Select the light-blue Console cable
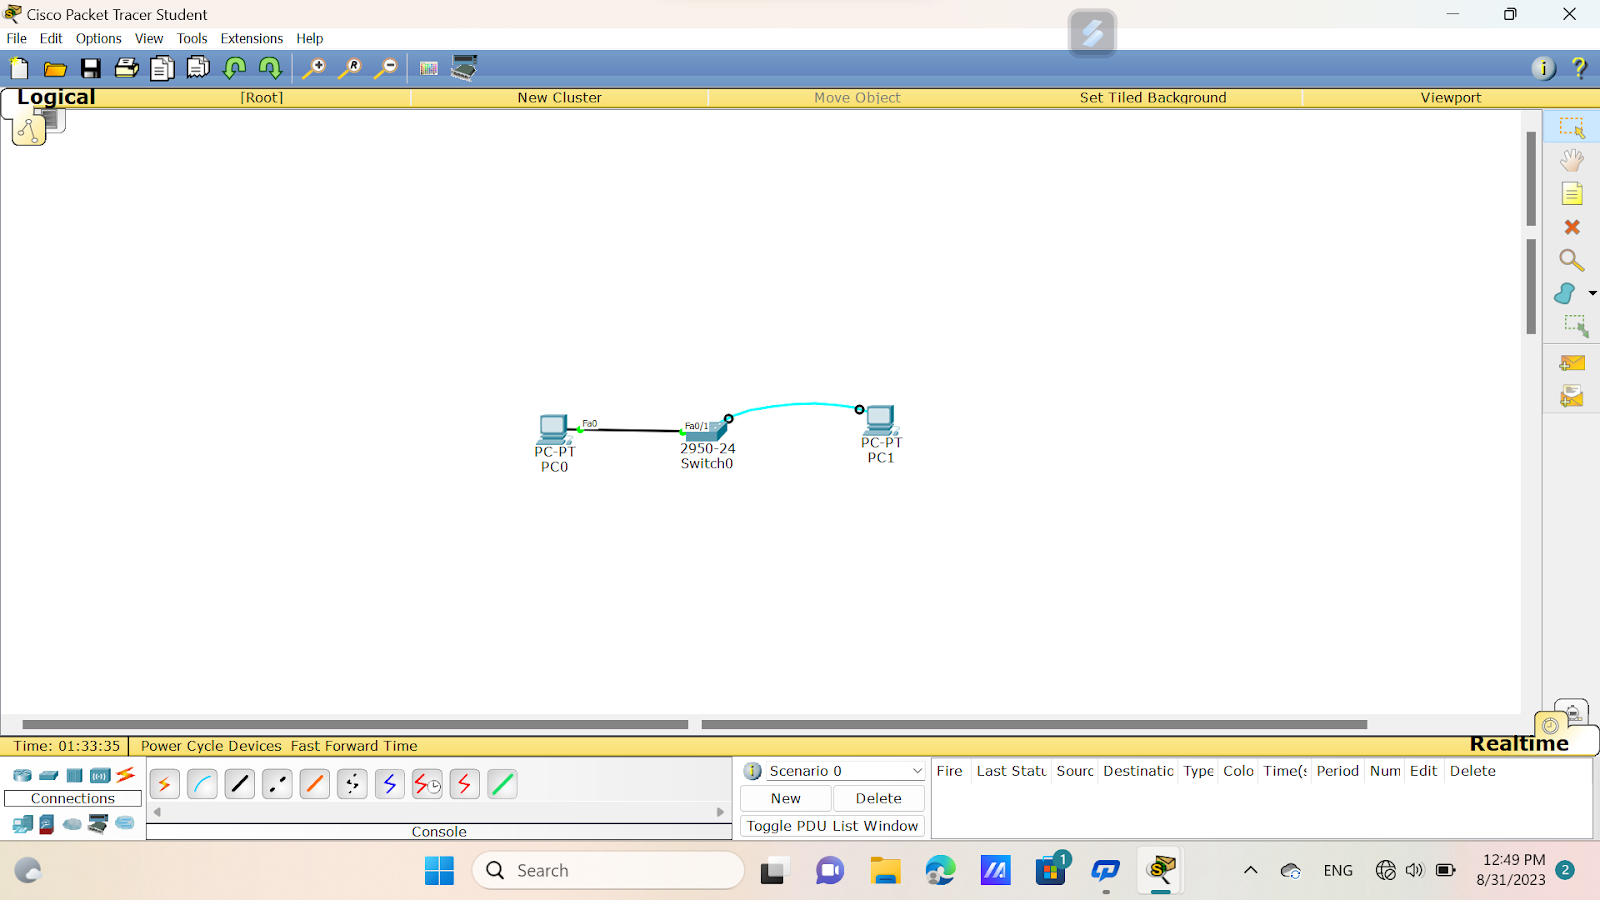 (x=202, y=784)
